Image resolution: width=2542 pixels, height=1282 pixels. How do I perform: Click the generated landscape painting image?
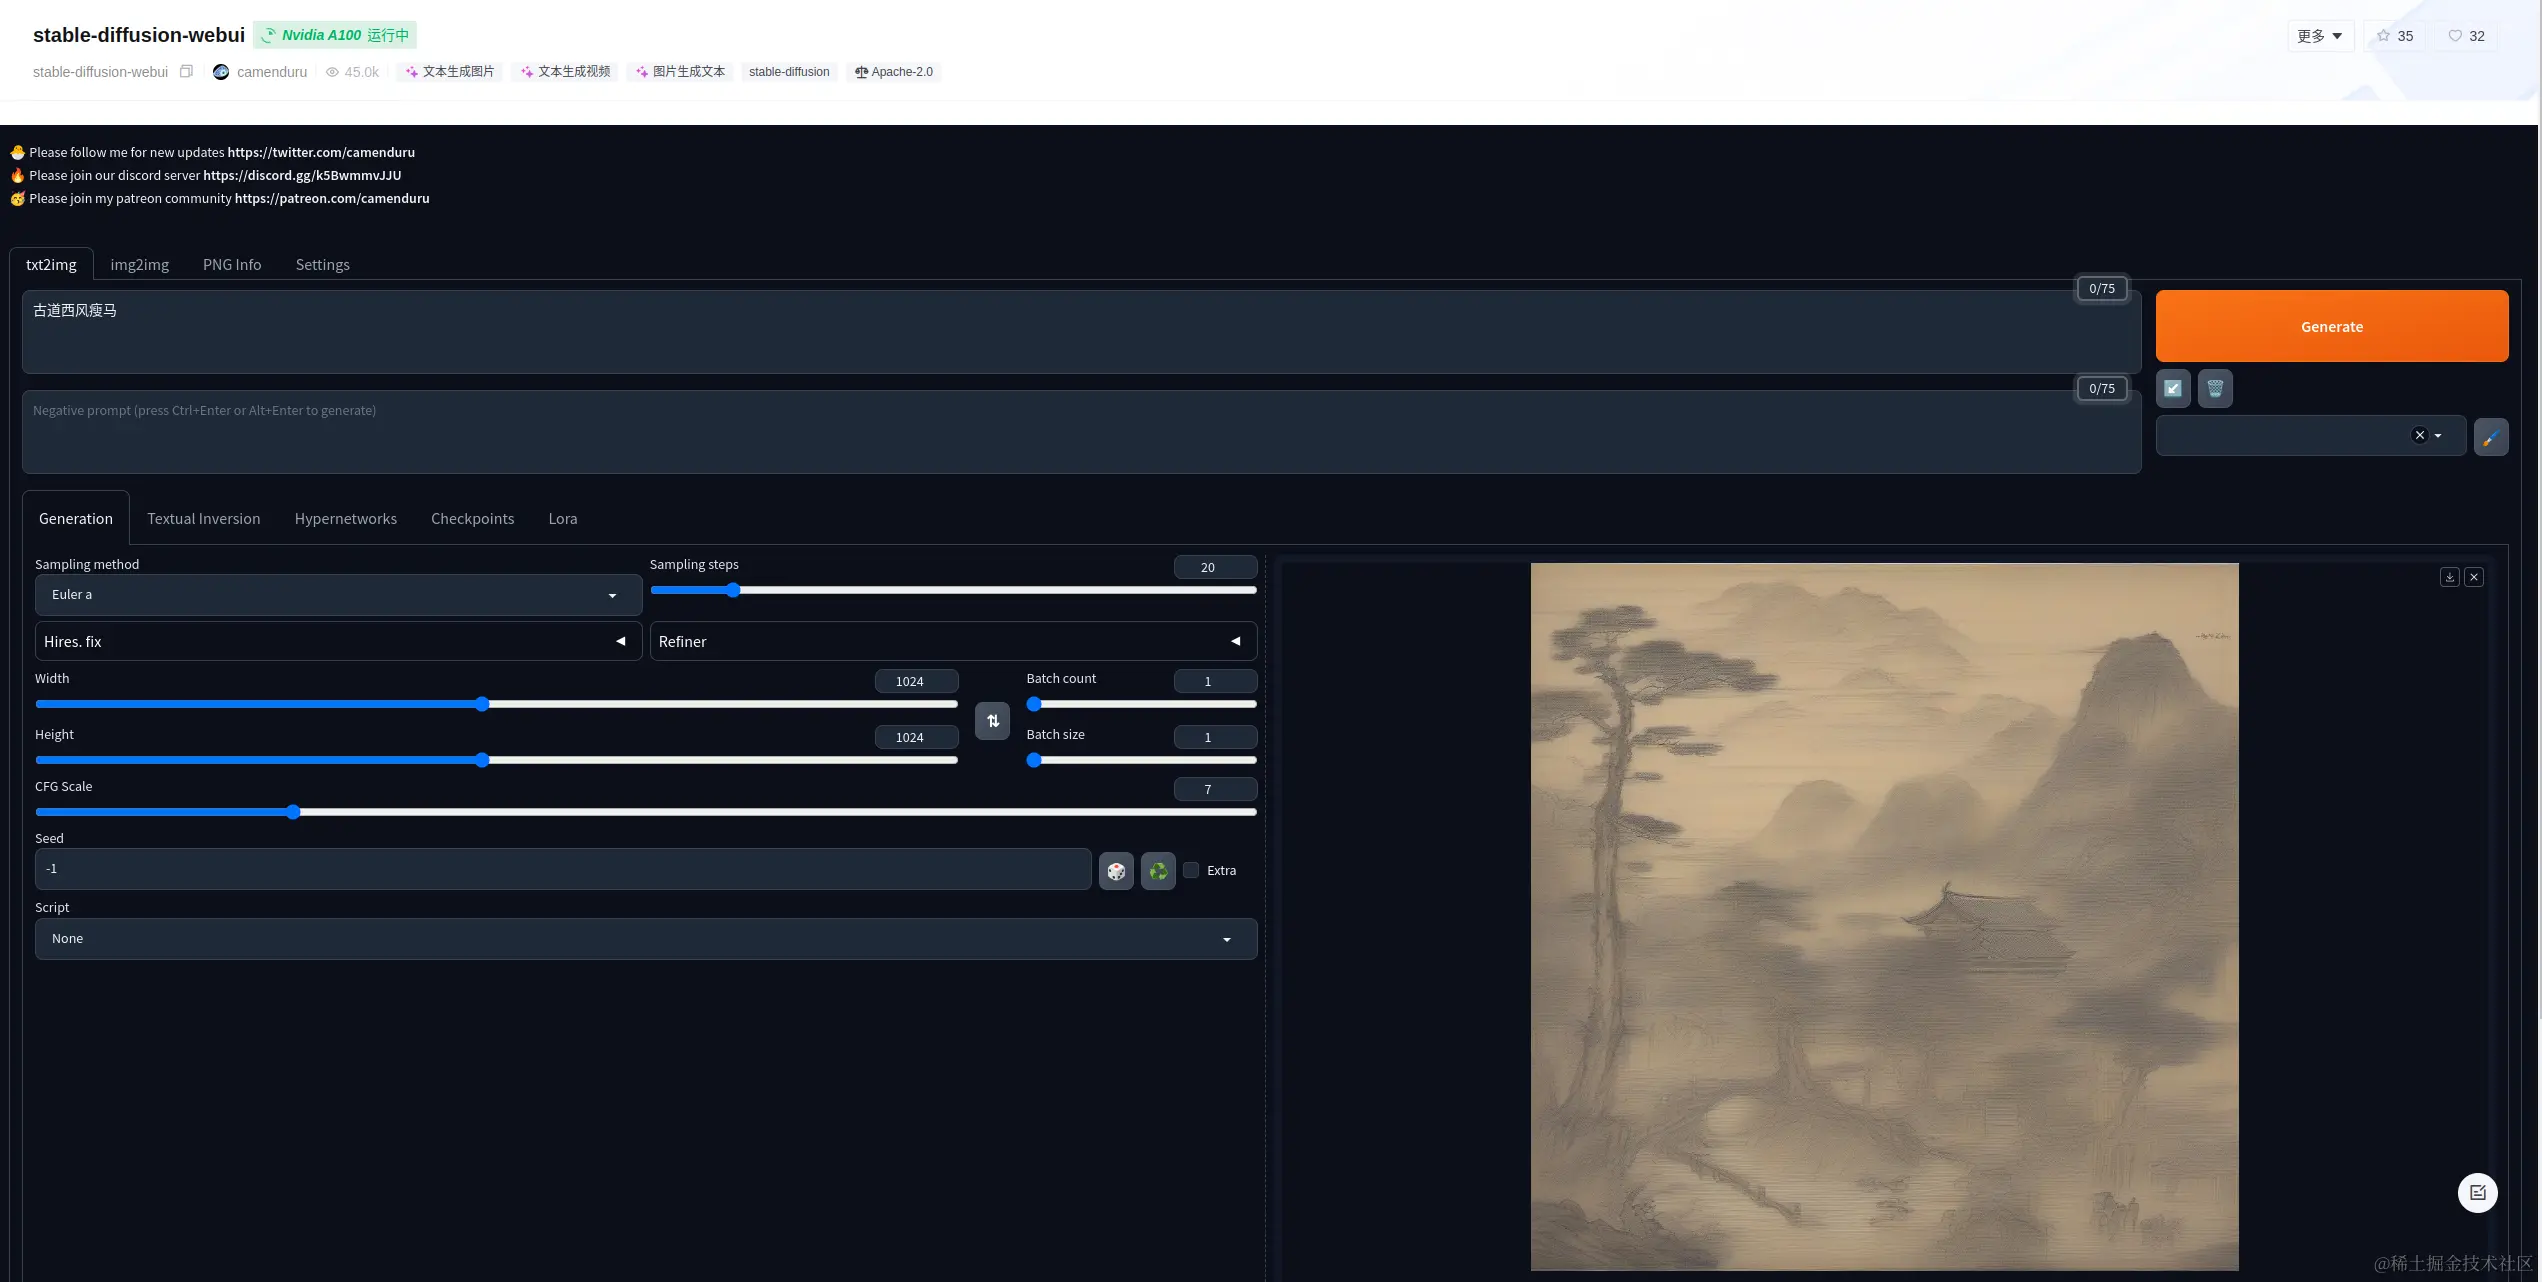tap(1884, 917)
